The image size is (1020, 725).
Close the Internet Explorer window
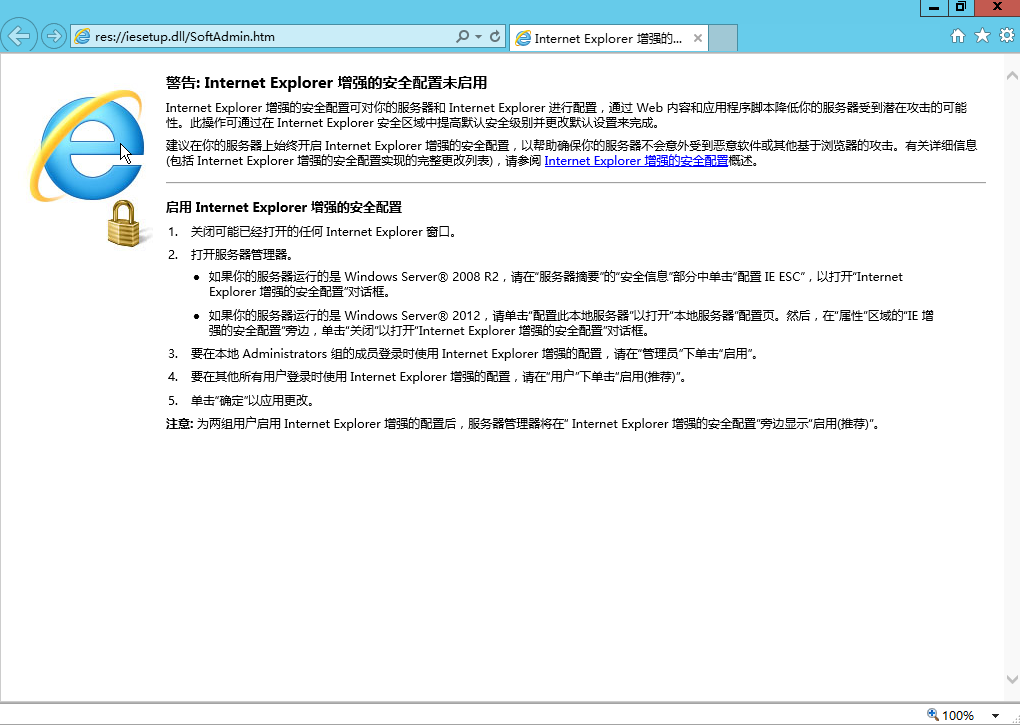click(x=997, y=8)
